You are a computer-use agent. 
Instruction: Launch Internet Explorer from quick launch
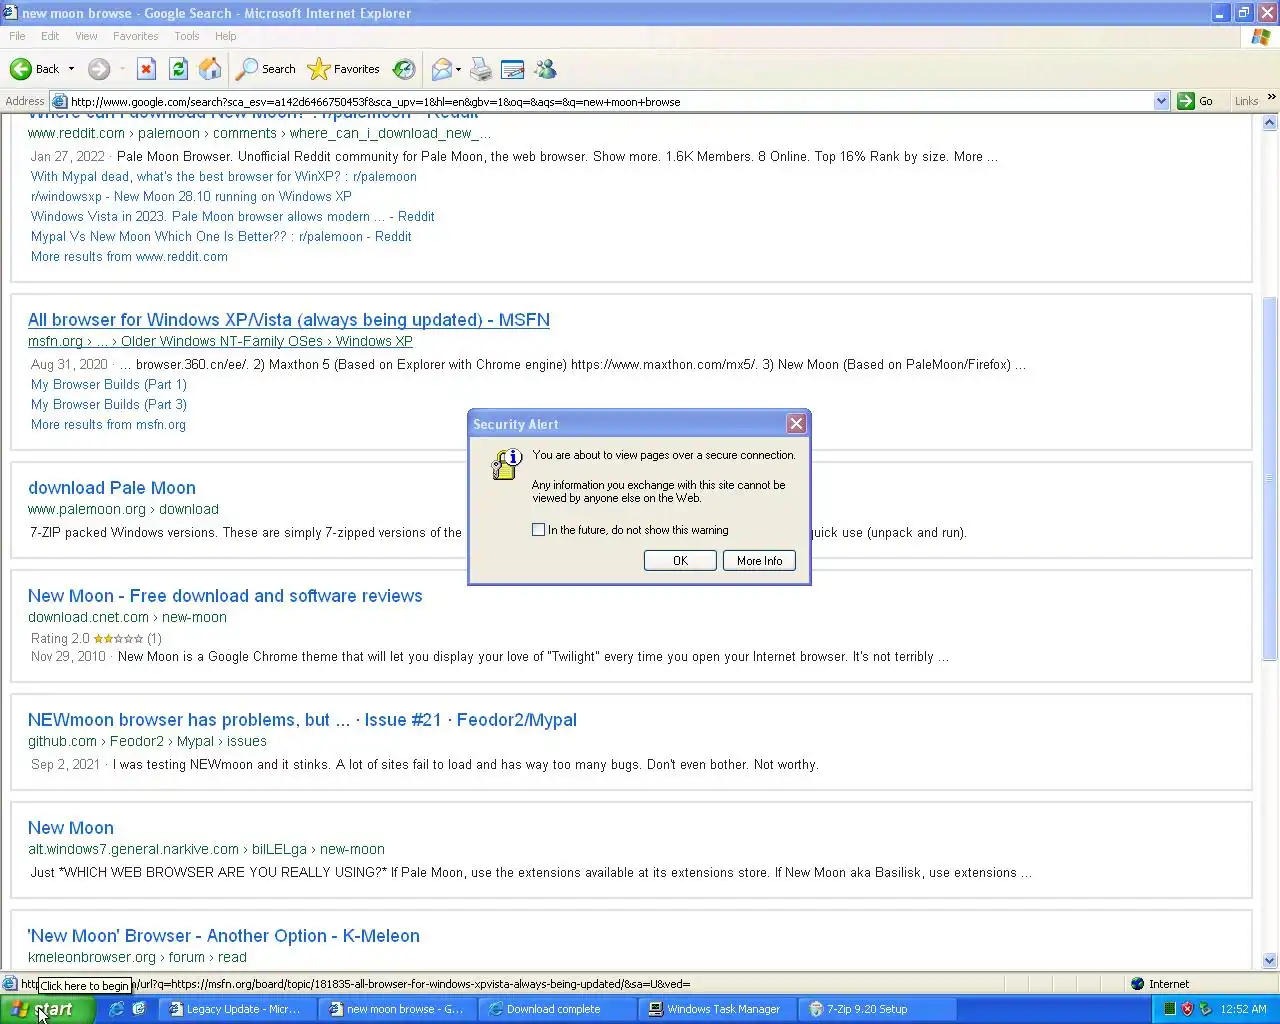[x=116, y=1009]
